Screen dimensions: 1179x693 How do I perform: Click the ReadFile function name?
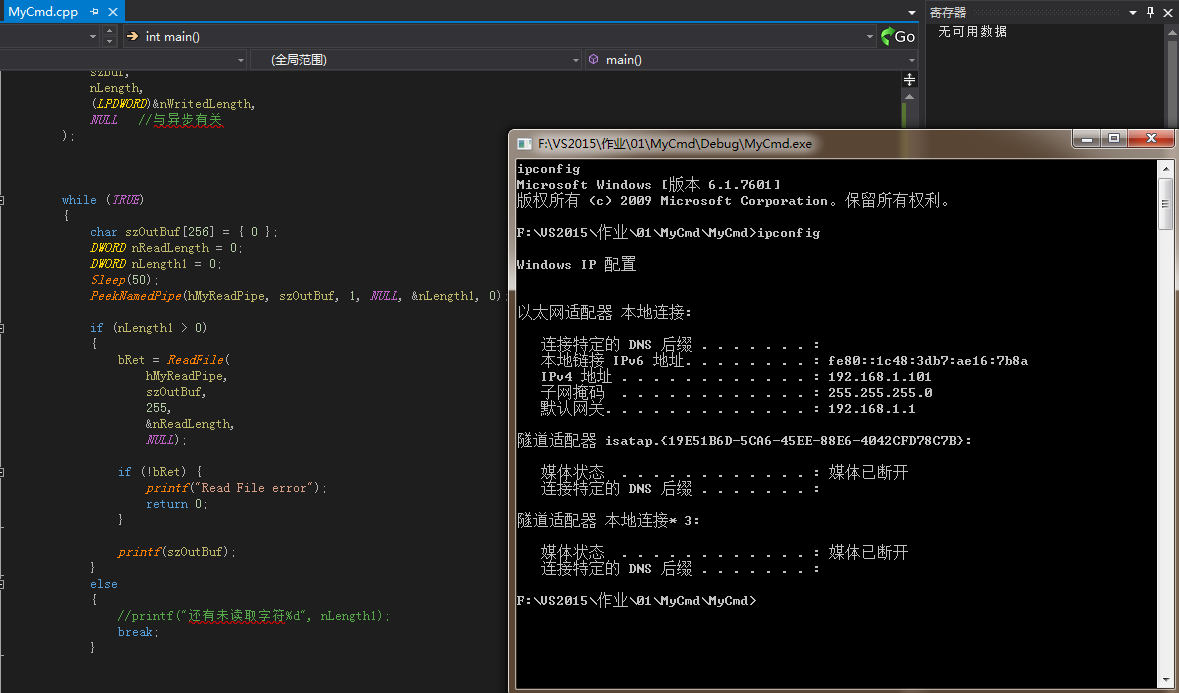point(195,360)
